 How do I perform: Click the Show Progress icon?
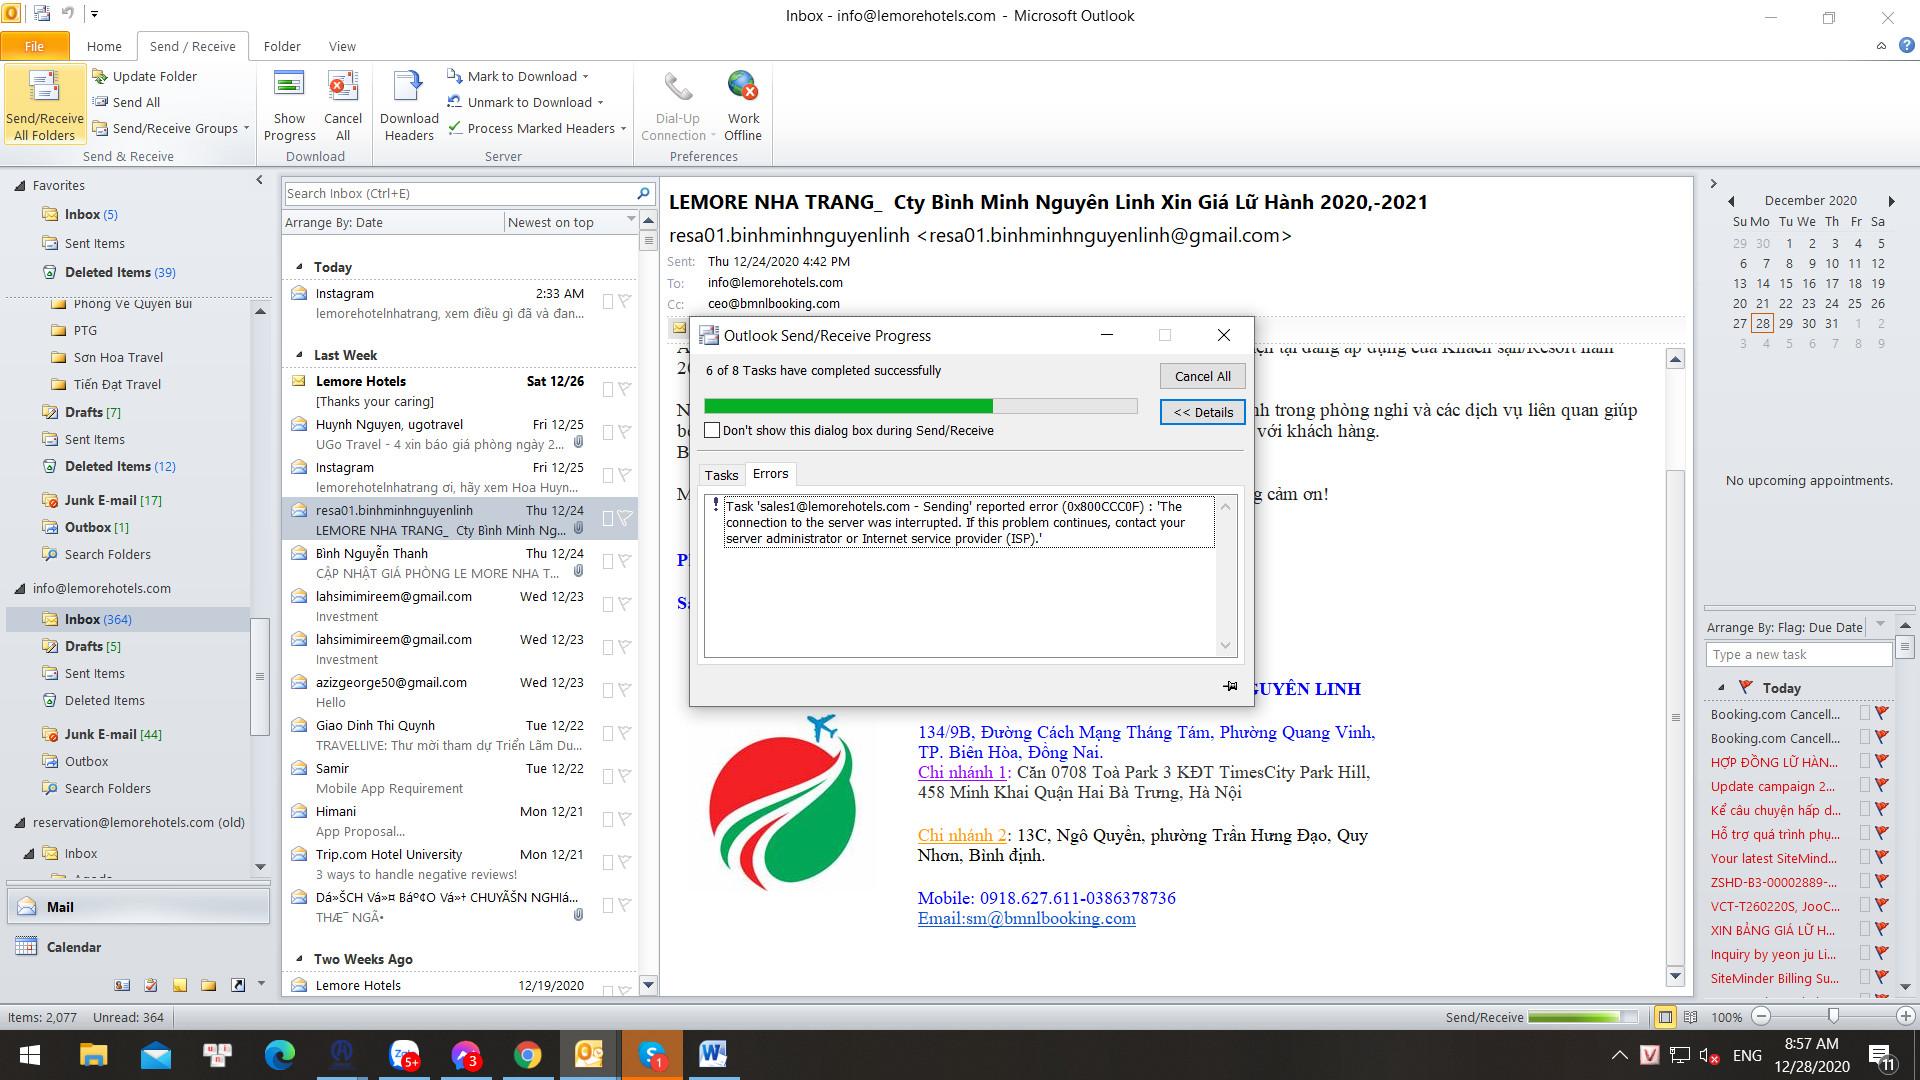(x=287, y=103)
